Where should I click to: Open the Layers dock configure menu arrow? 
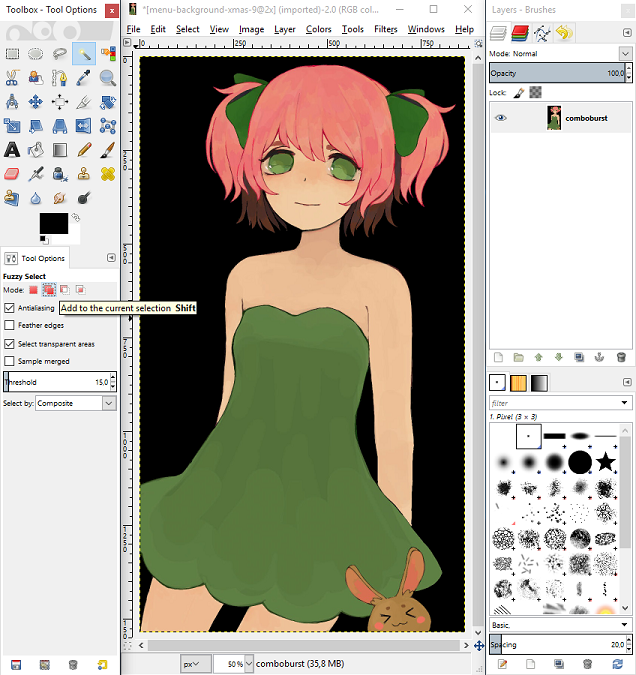click(627, 33)
